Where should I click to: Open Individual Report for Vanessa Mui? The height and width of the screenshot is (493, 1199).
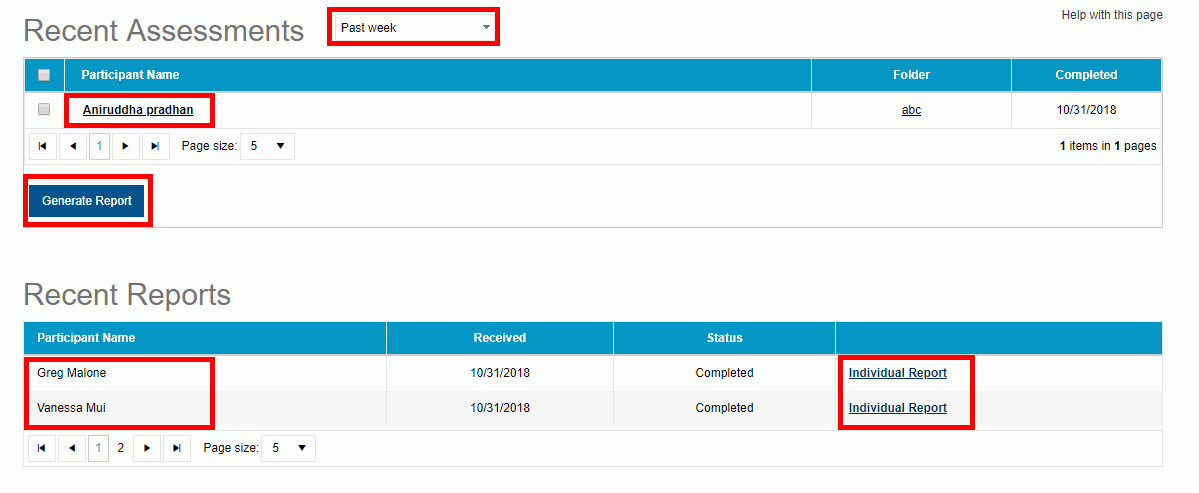coord(898,408)
